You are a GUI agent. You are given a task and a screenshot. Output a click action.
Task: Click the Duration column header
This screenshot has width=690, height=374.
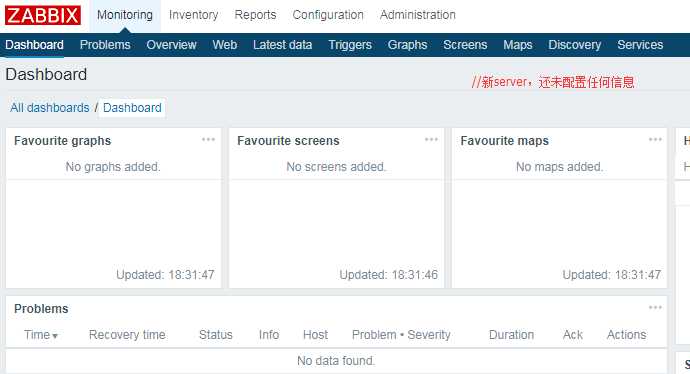click(511, 335)
